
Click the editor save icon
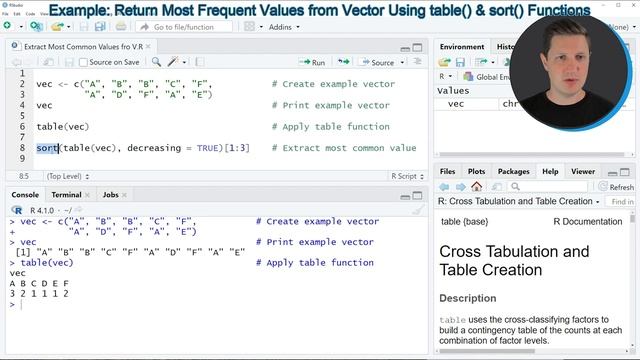click(x=69, y=62)
